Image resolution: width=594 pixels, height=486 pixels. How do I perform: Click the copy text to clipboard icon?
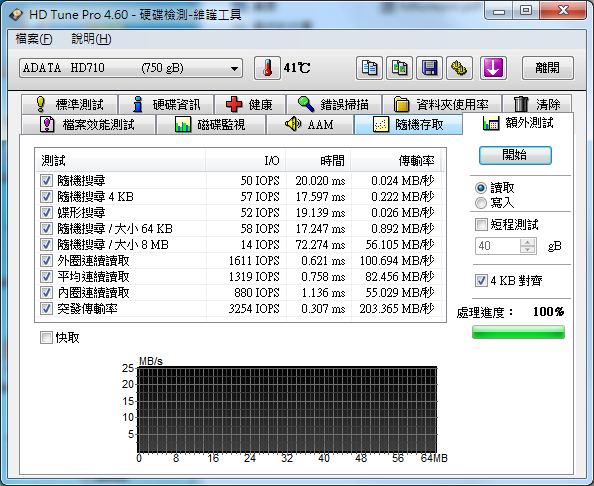pos(369,68)
